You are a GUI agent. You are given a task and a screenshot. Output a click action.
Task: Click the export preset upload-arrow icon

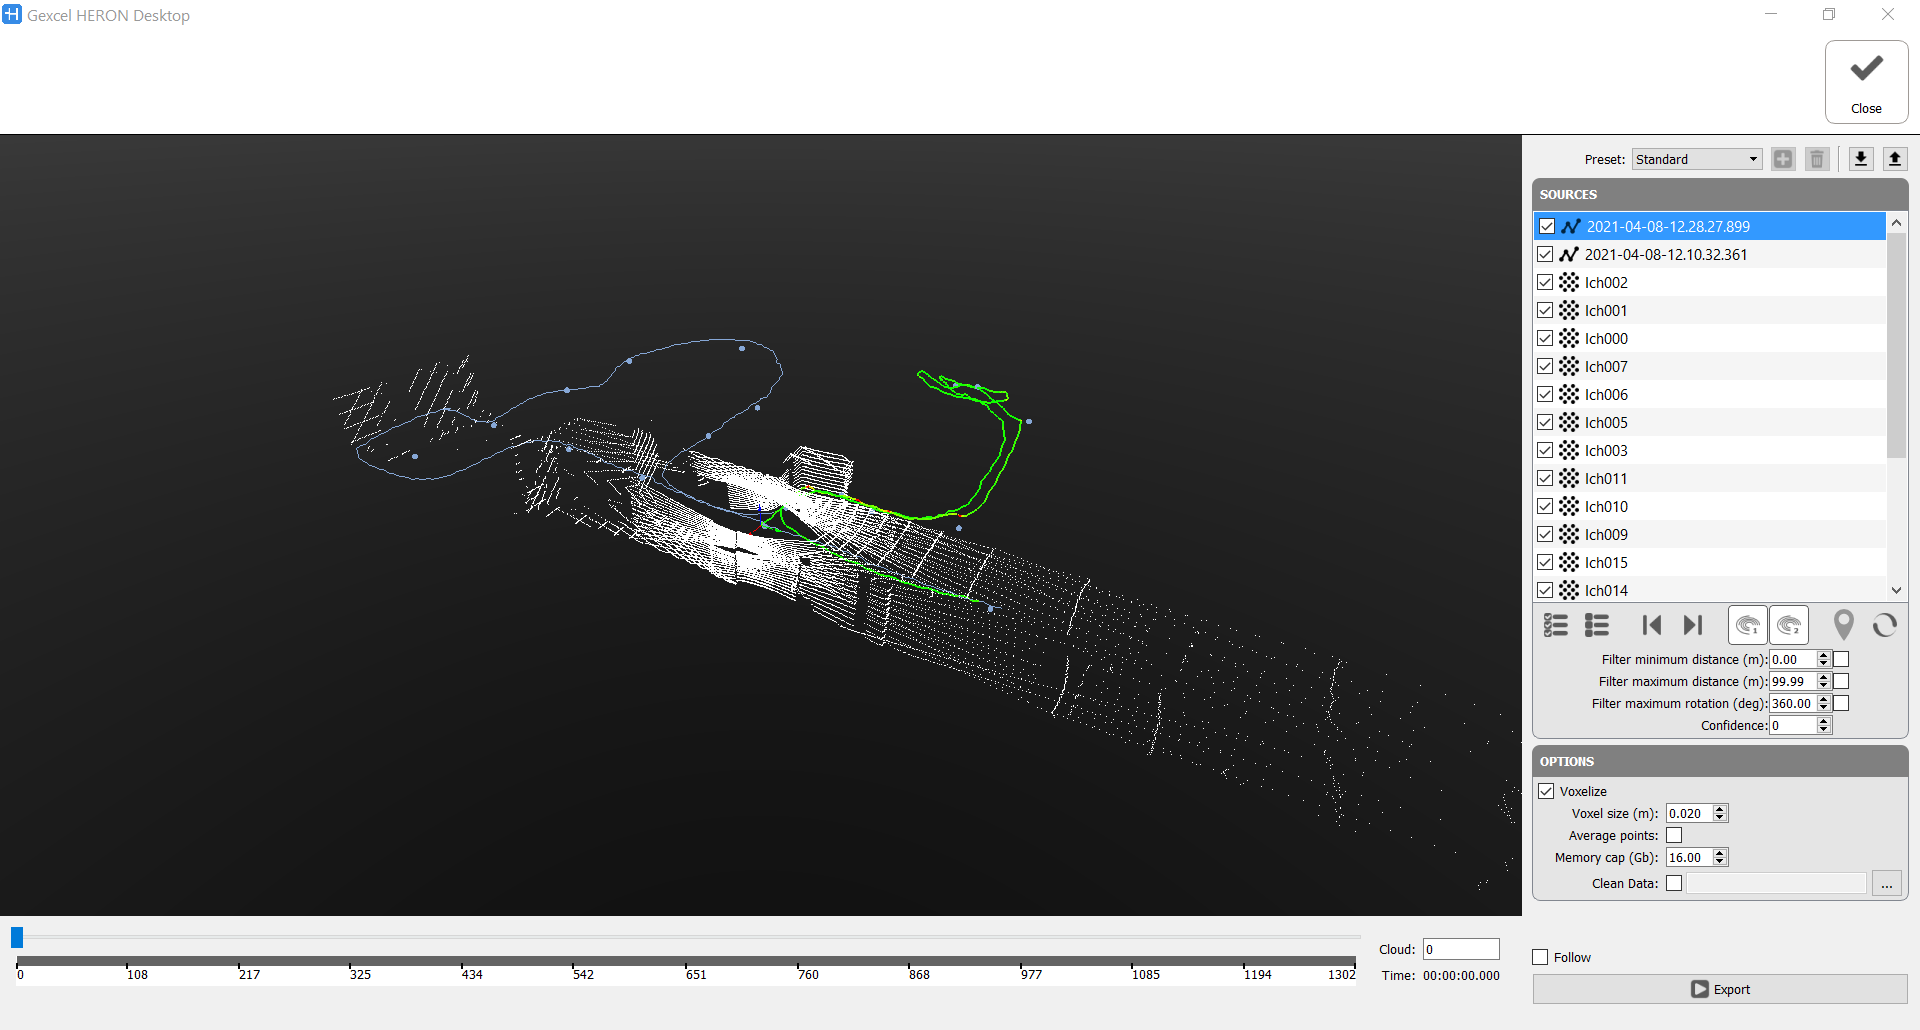(1894, 159)
